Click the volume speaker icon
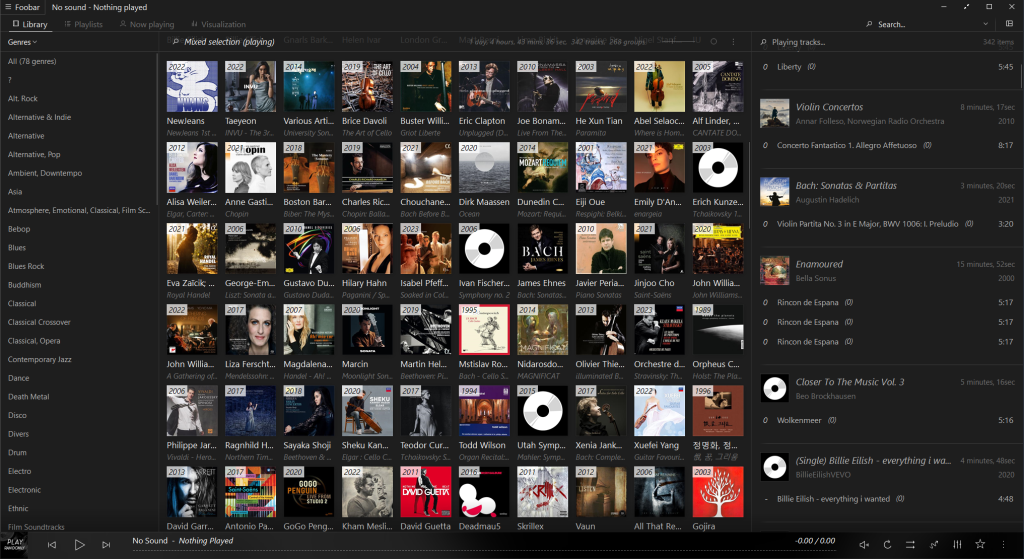 pyautogui.click(x=864, y=544)
